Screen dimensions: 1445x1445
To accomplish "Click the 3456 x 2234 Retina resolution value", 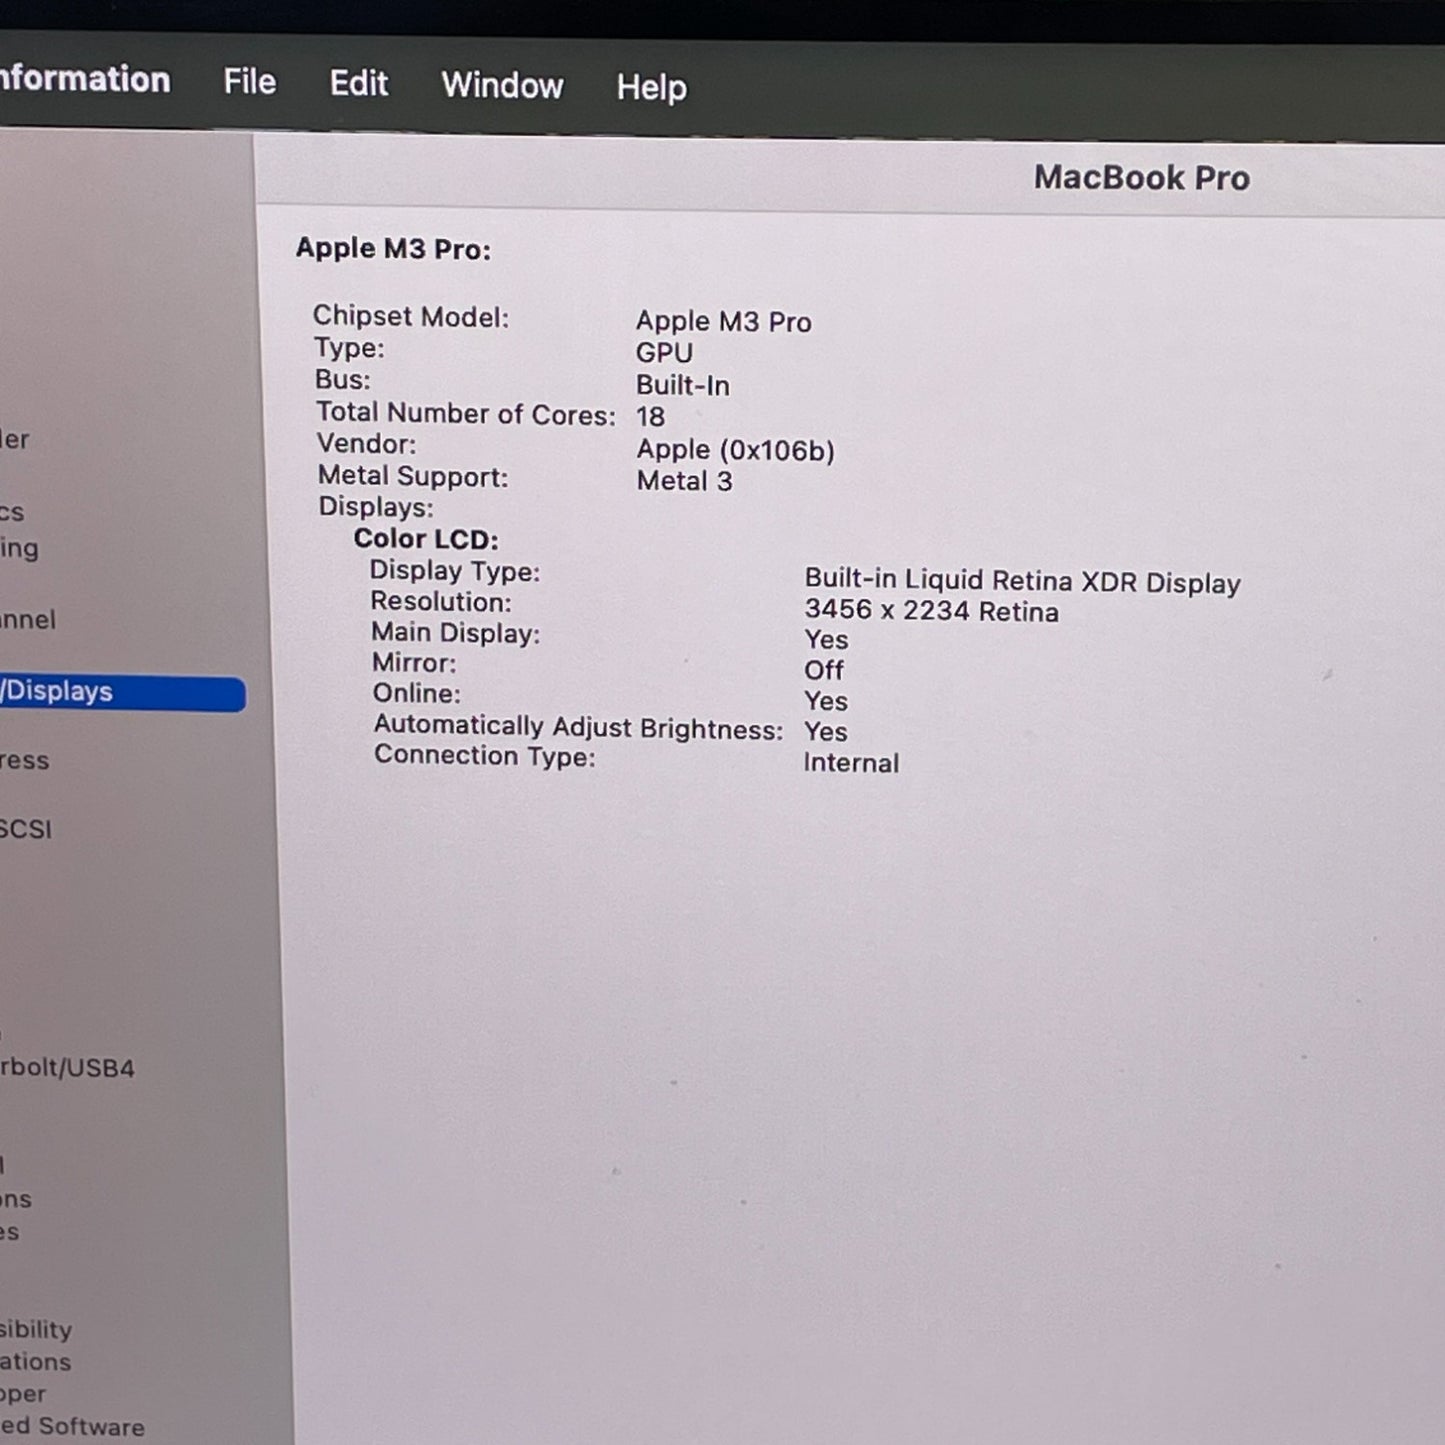I will 931,611.
